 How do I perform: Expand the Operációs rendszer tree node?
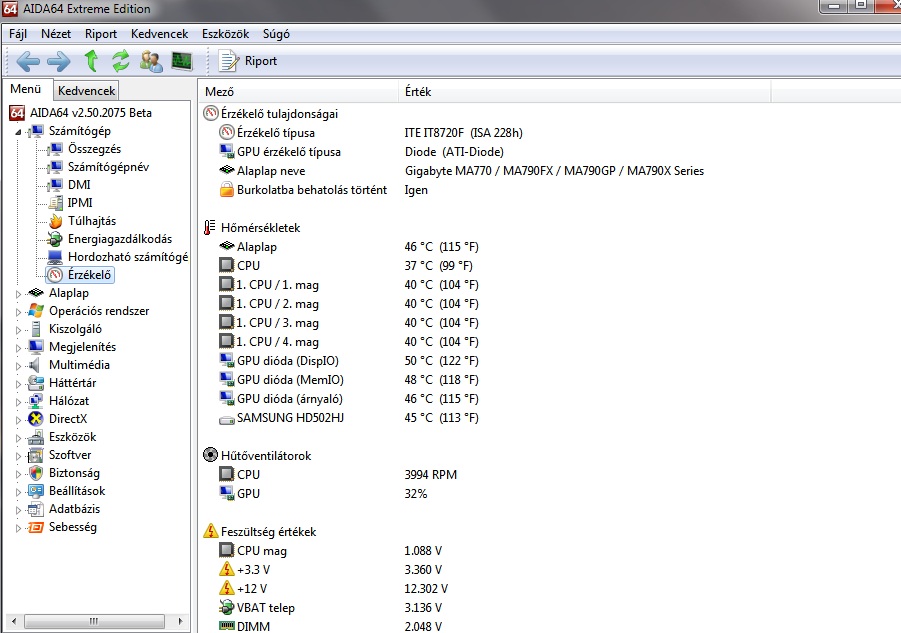(18, 312)
